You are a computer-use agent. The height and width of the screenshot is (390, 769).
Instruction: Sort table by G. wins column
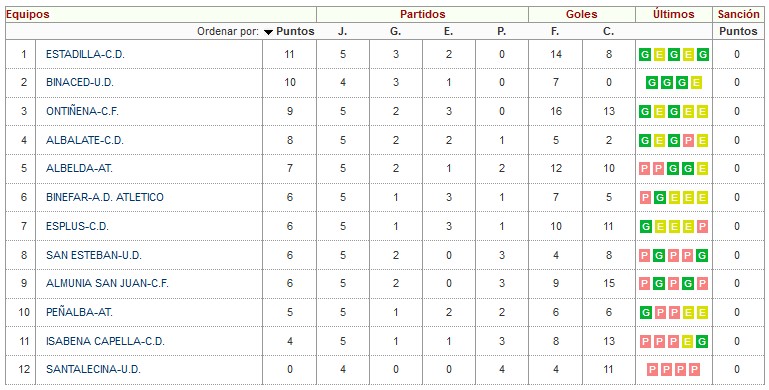pyautogui.click(x=395, y=31)
